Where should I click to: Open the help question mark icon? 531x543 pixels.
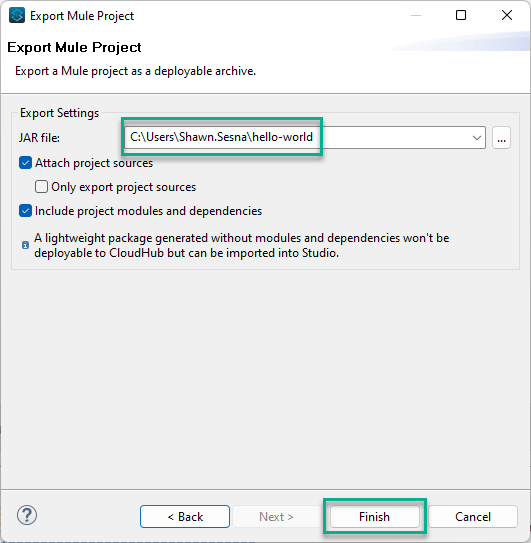click(27, 515)
